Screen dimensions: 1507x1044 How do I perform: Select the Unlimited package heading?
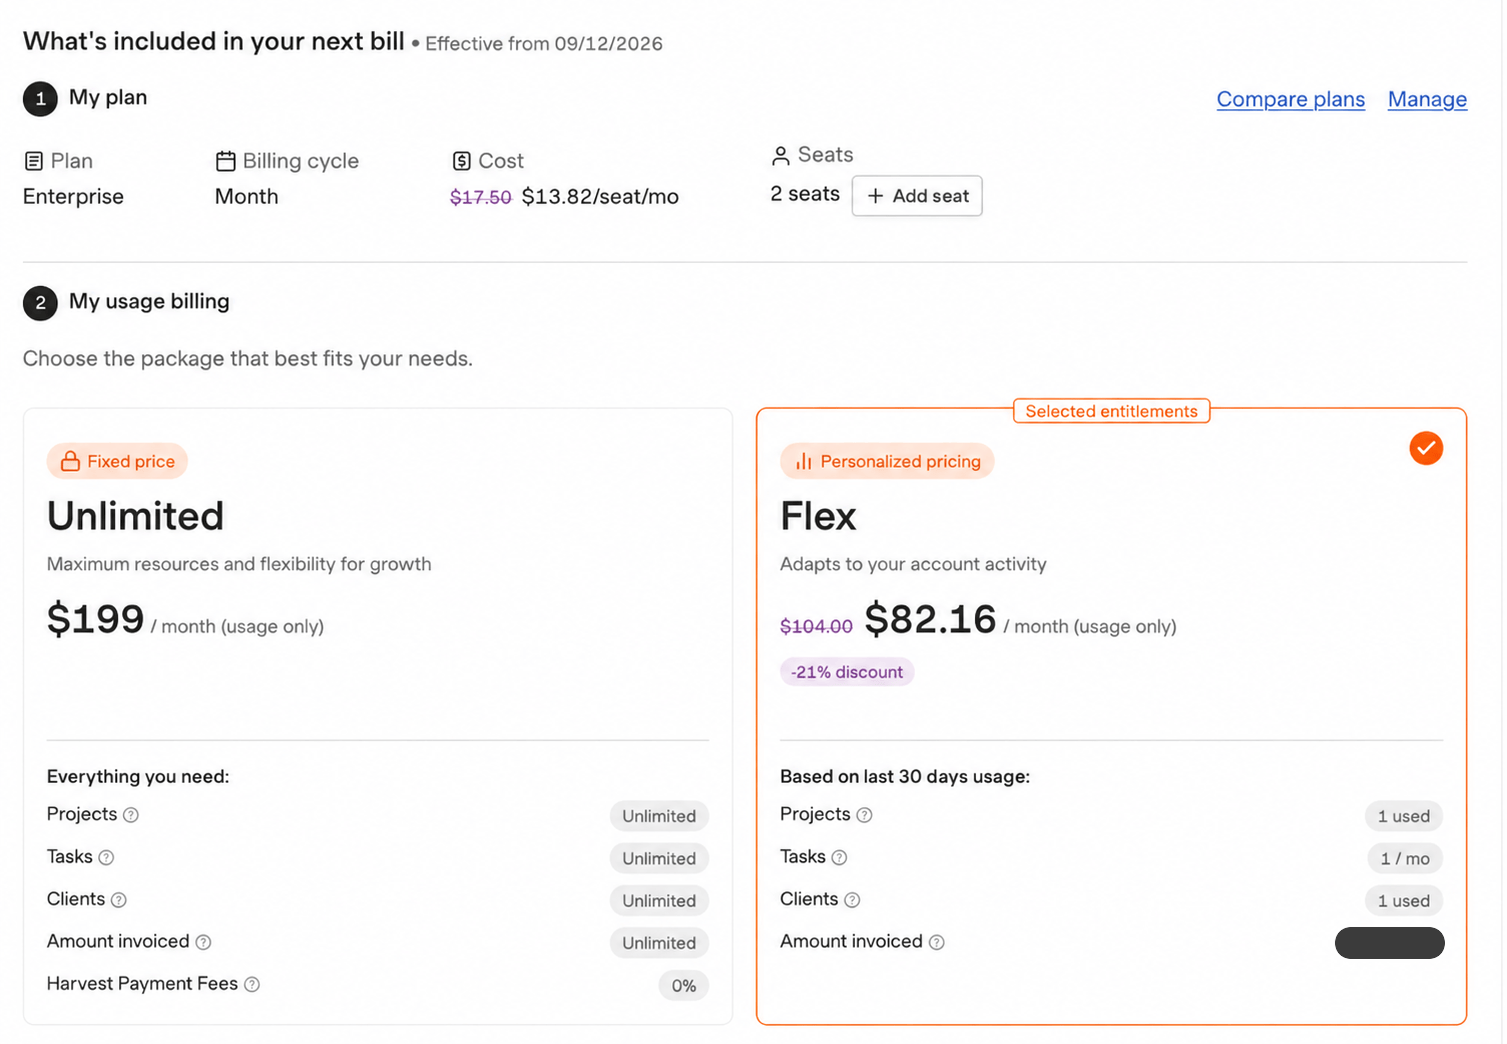[x=135, y=516]
